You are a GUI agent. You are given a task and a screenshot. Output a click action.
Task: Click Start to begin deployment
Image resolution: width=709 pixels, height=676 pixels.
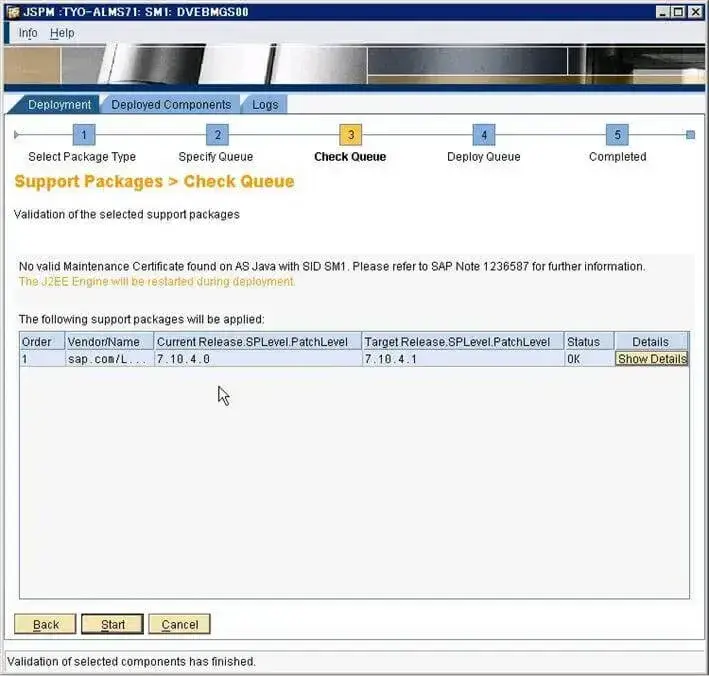click(113, 624)
